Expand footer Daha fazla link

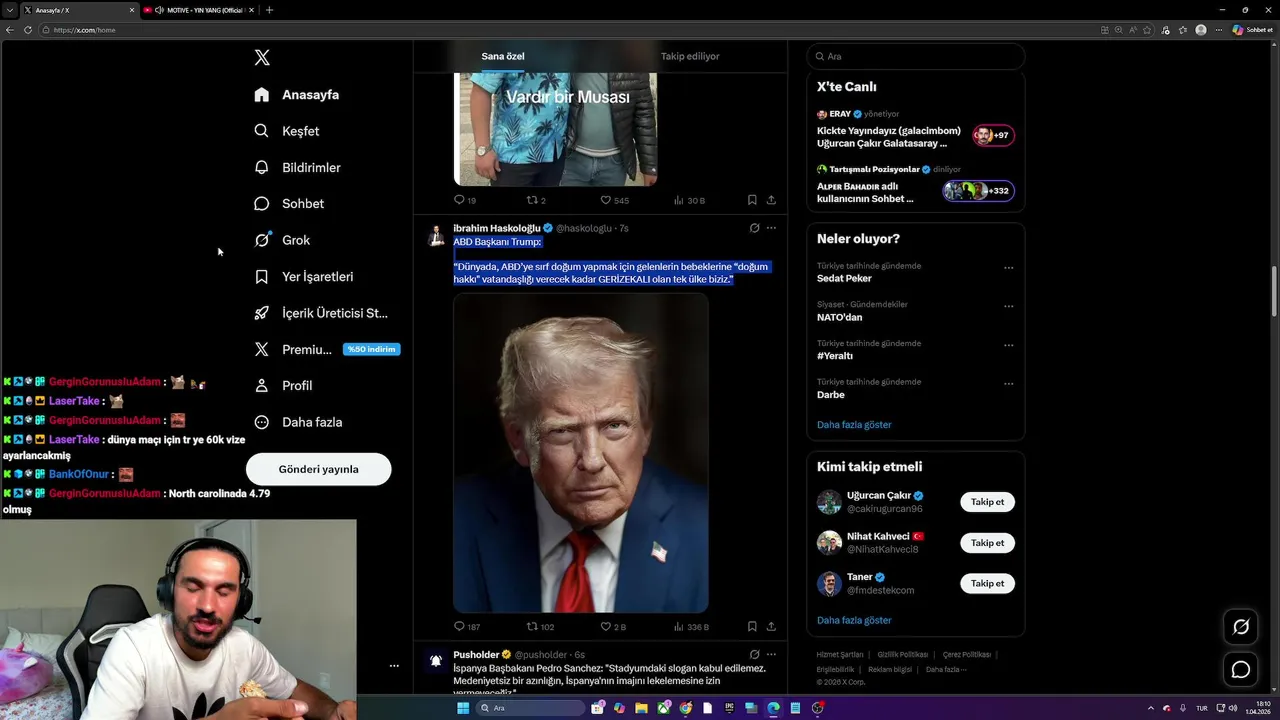[x=946, y=669]
